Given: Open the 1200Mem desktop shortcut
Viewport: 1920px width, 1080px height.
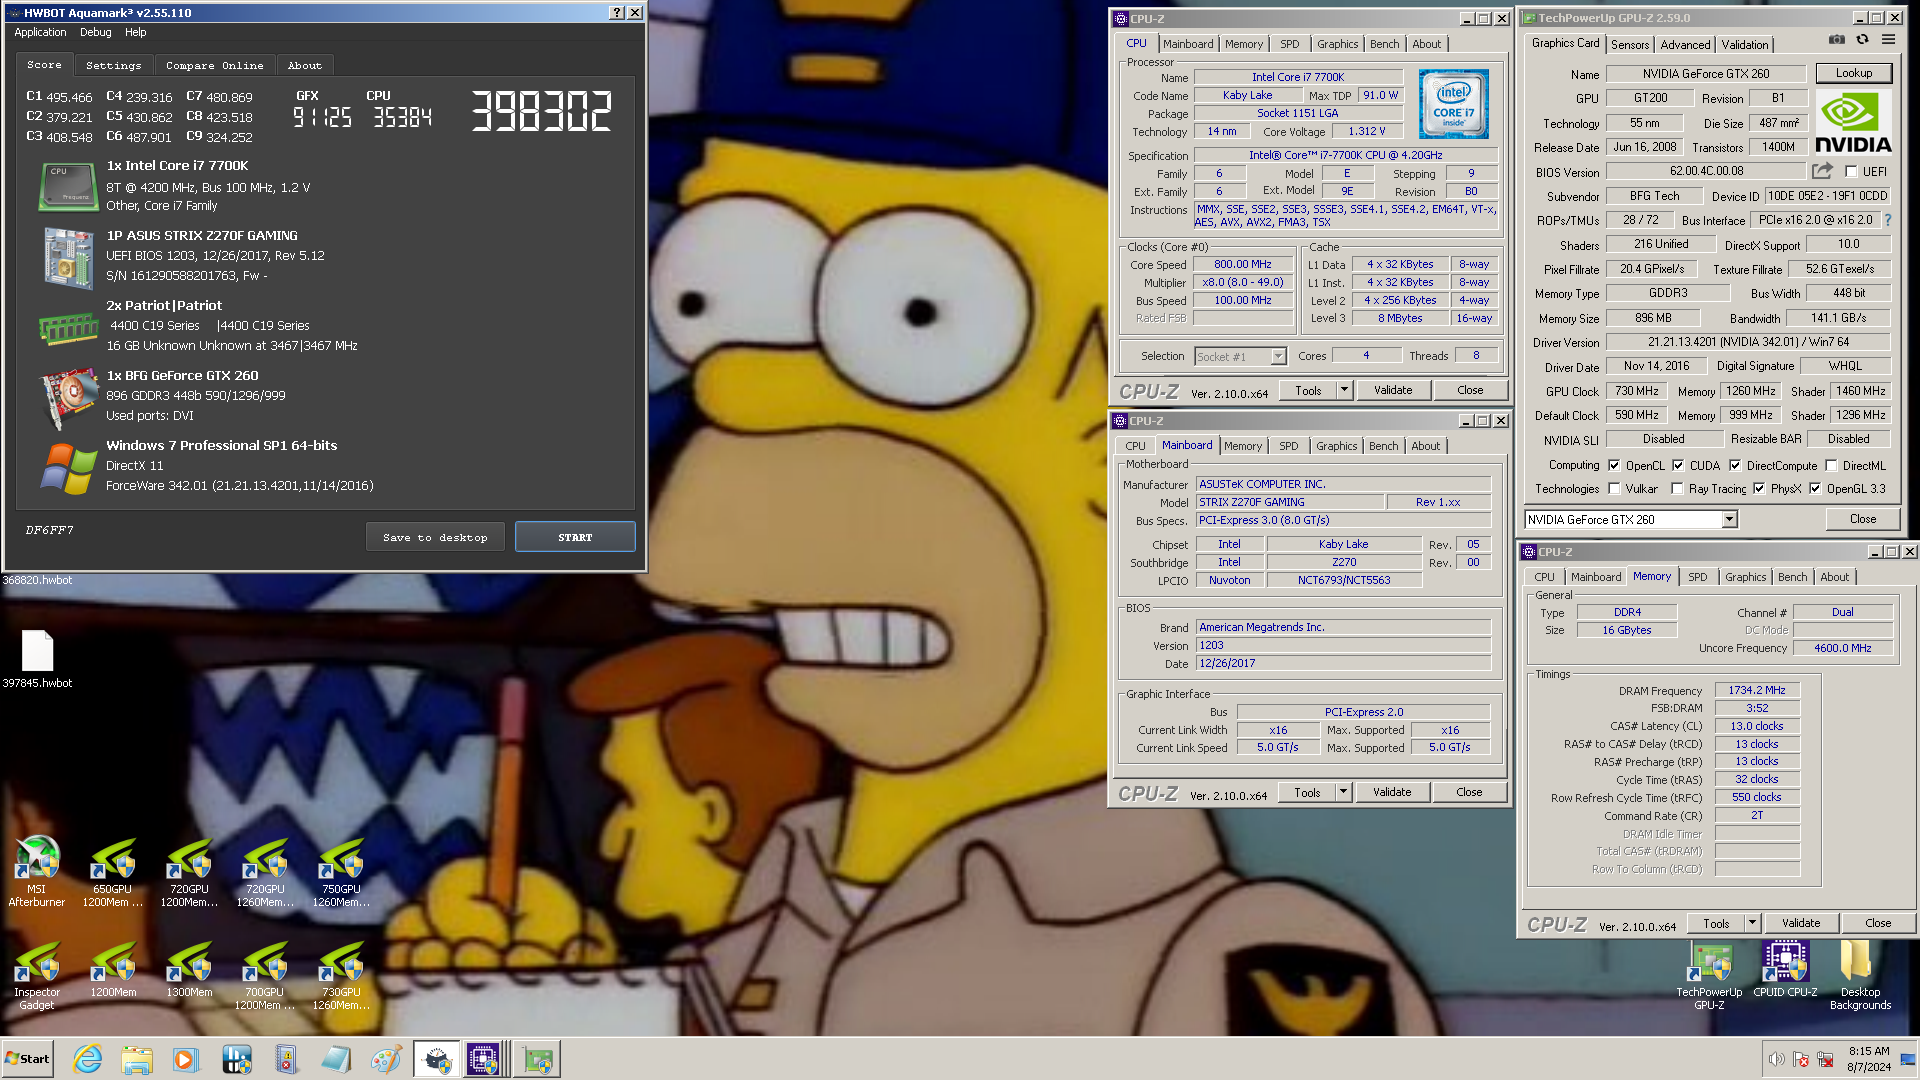Looking at the screenshot, I should click(x=113, y=969).
